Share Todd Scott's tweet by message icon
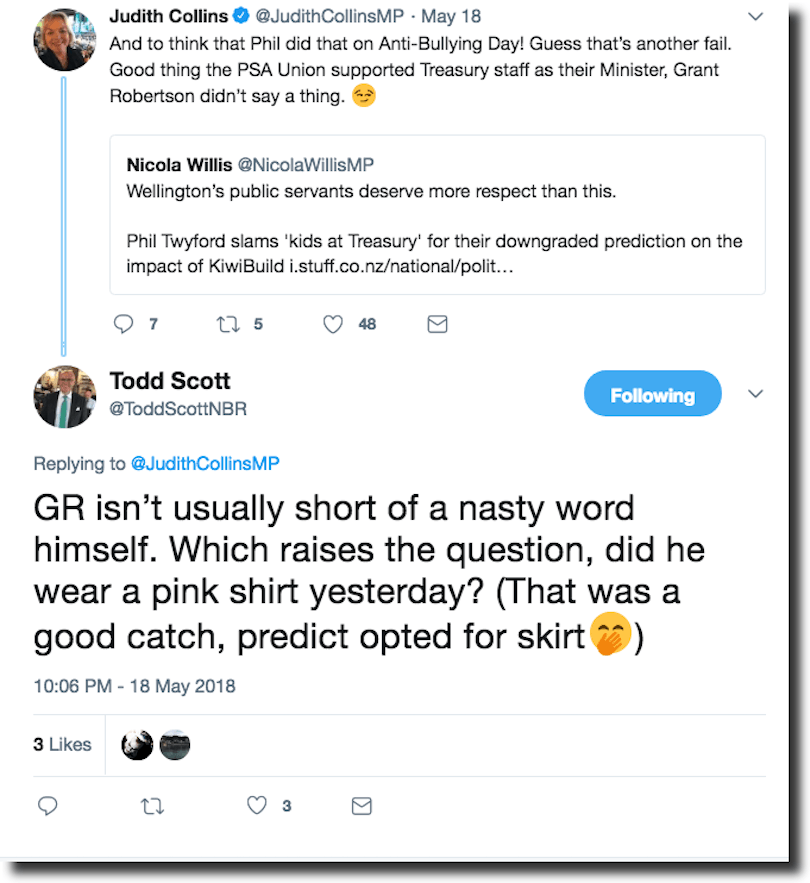Viewport: 810px width, 883px height. 361,805
